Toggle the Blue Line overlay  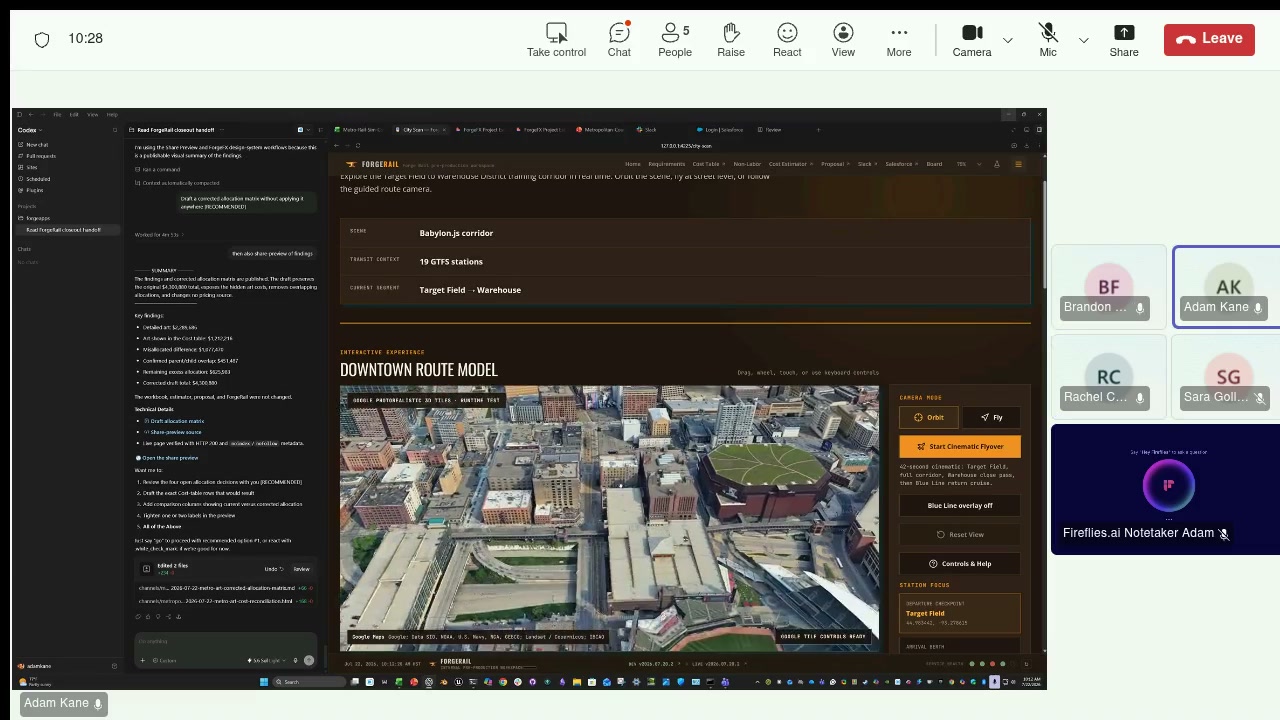point(960,505)
